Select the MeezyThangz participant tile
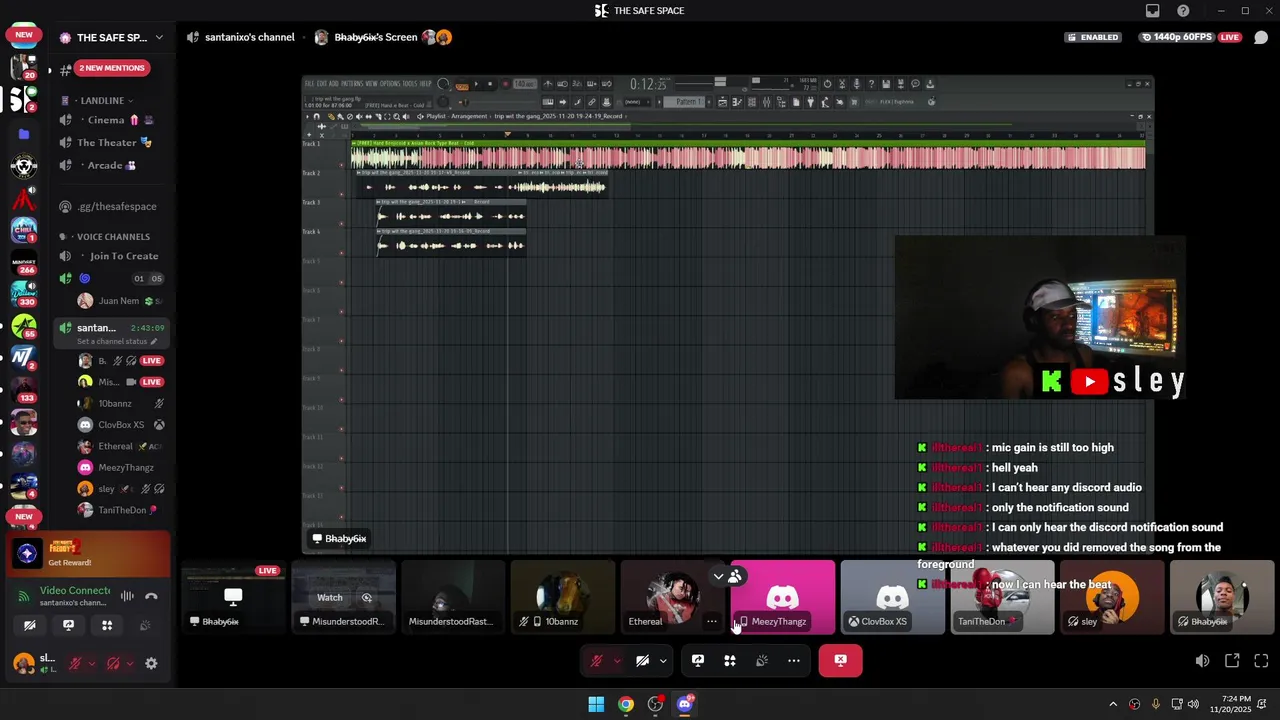This screenshot has width=1280, height=720. coord(783,597)
